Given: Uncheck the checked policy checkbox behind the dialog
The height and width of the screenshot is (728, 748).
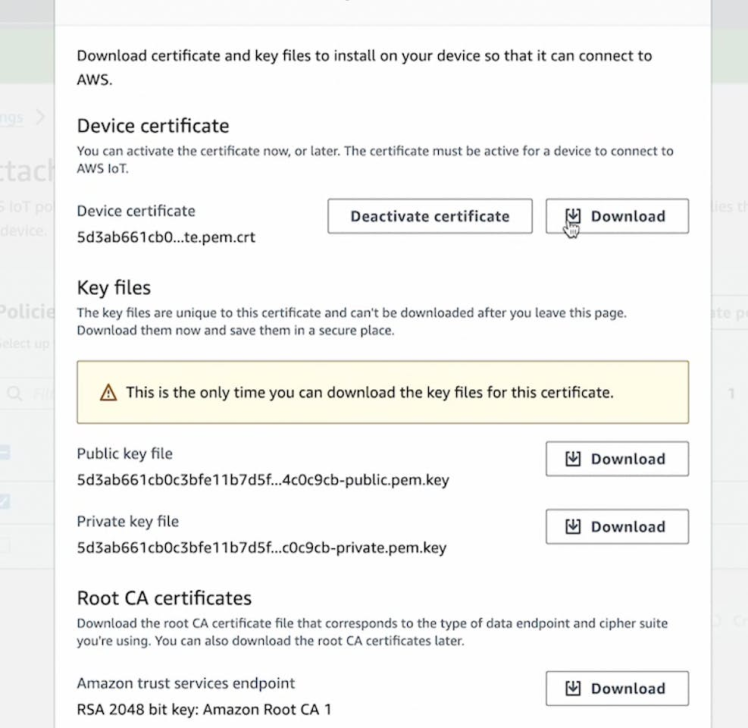Looking at the screenshot, I should click(x=5, y=501).
